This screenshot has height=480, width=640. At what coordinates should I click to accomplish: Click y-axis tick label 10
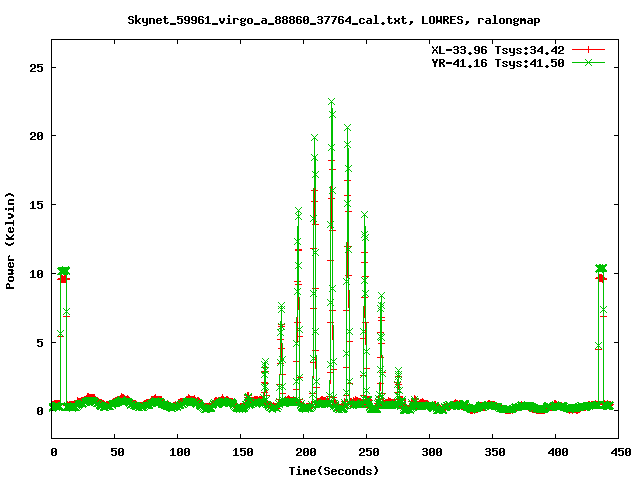(x=36, y=274)
